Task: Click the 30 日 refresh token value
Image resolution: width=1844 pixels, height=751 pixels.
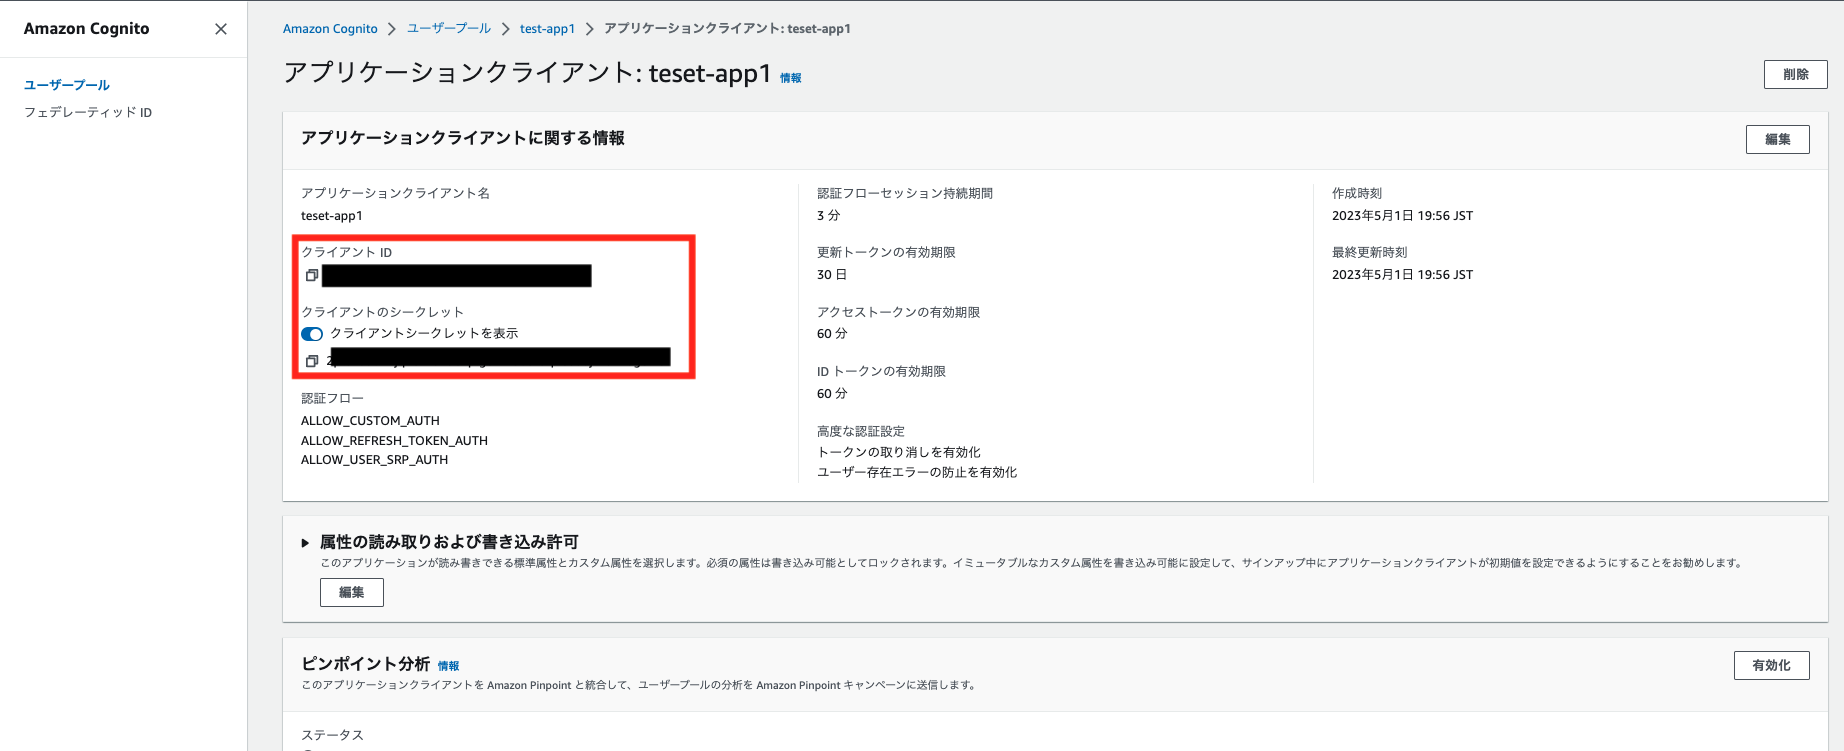Action: [x=831, y=275]
